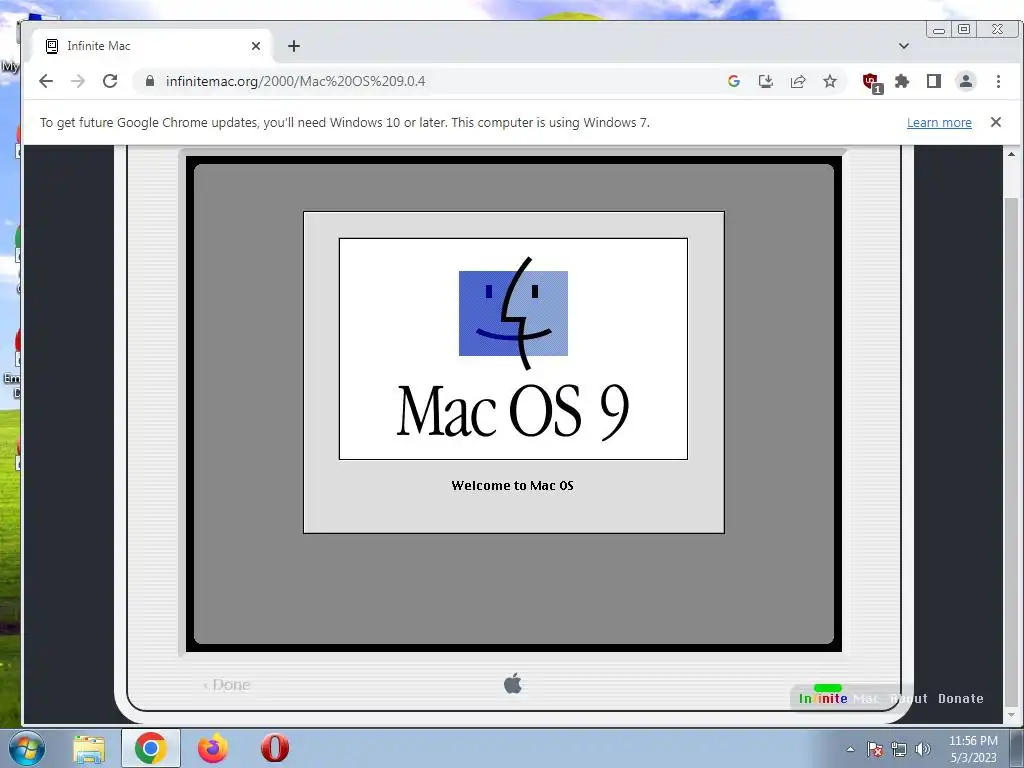Launch Opera from the taskbar

click(x=275, y=748)
